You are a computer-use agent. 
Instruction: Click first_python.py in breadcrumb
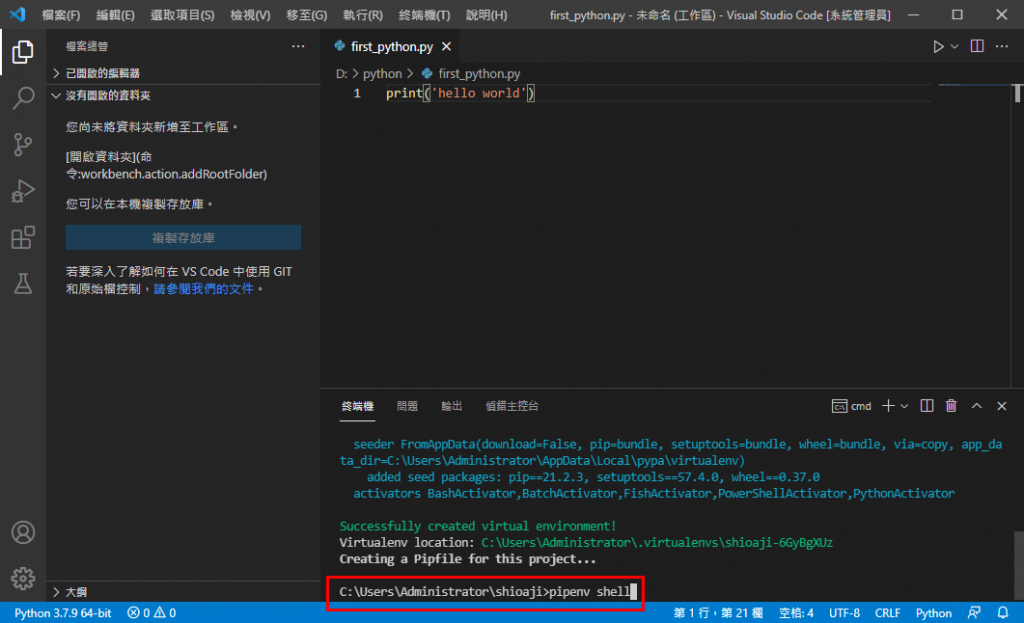[479, 74]
